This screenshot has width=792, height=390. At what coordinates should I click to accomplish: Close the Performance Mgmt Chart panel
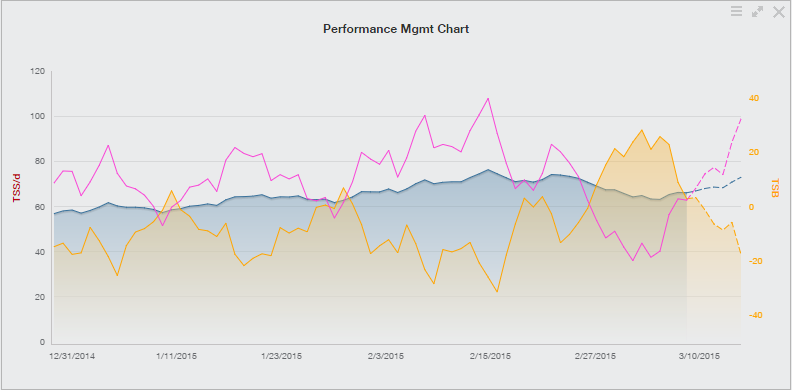point(779,12)
